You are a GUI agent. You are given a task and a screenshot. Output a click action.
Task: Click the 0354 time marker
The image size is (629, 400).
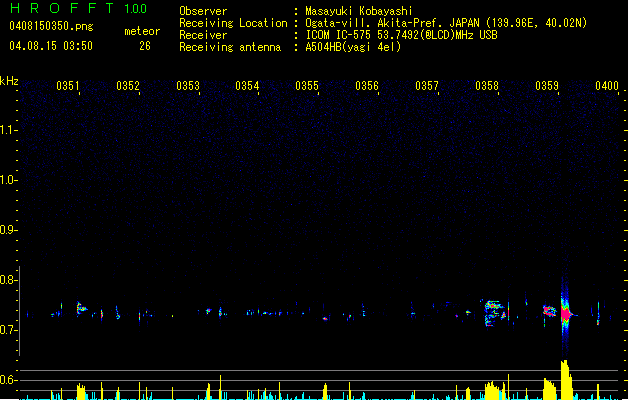point(247,86)
